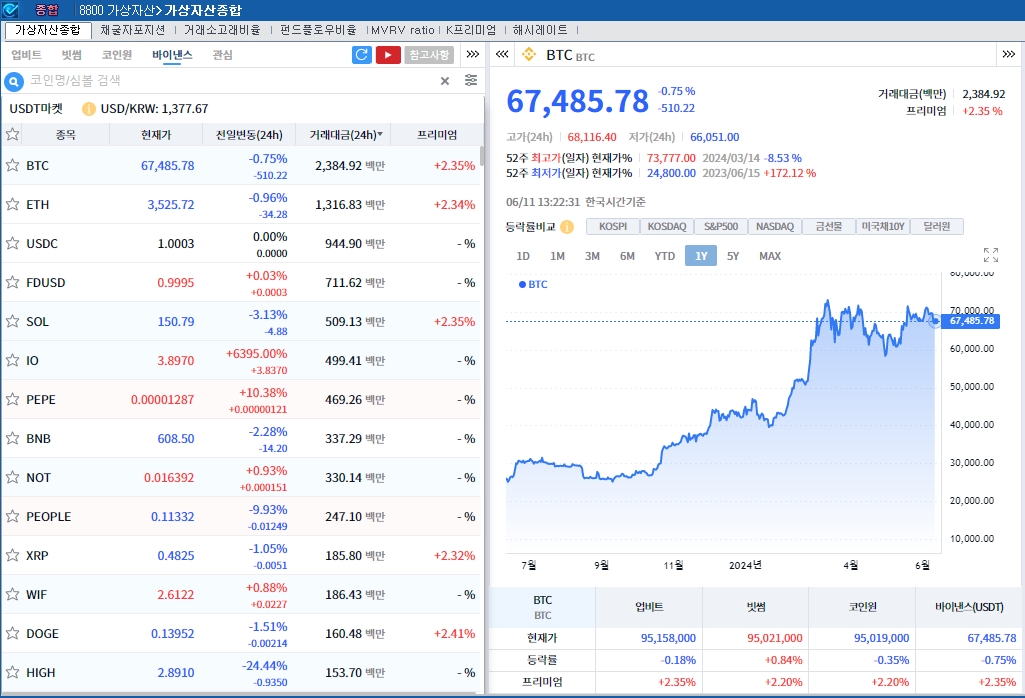Star the DOGE row
Viewport: 1025px width, 698px height.
pos(12,633)
